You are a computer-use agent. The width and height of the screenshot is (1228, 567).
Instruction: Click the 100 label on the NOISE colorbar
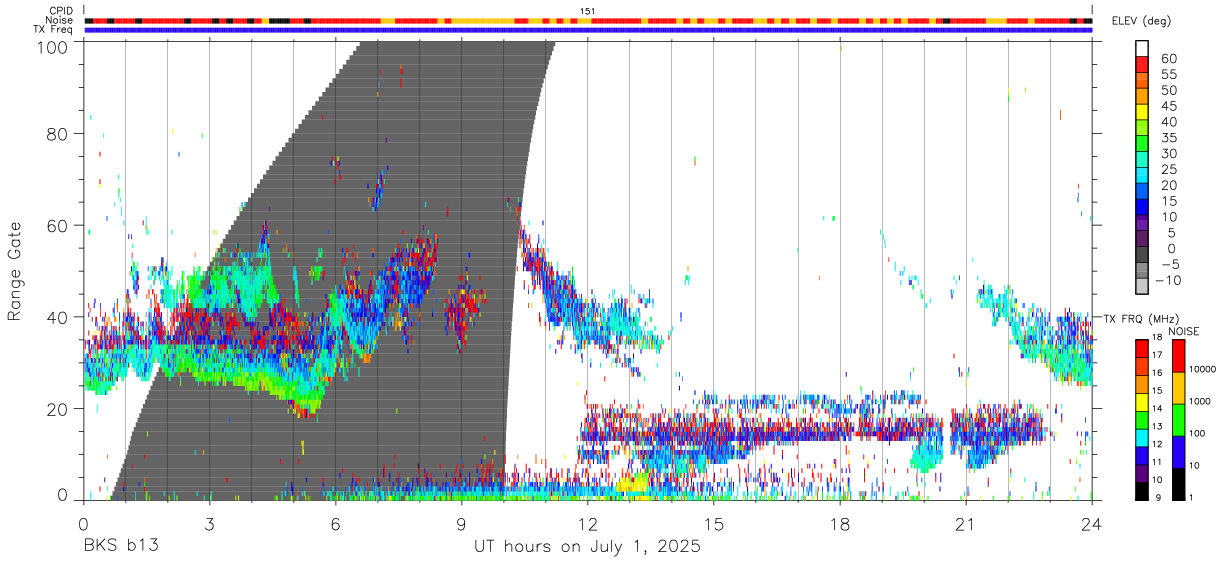click(1199, 433)
